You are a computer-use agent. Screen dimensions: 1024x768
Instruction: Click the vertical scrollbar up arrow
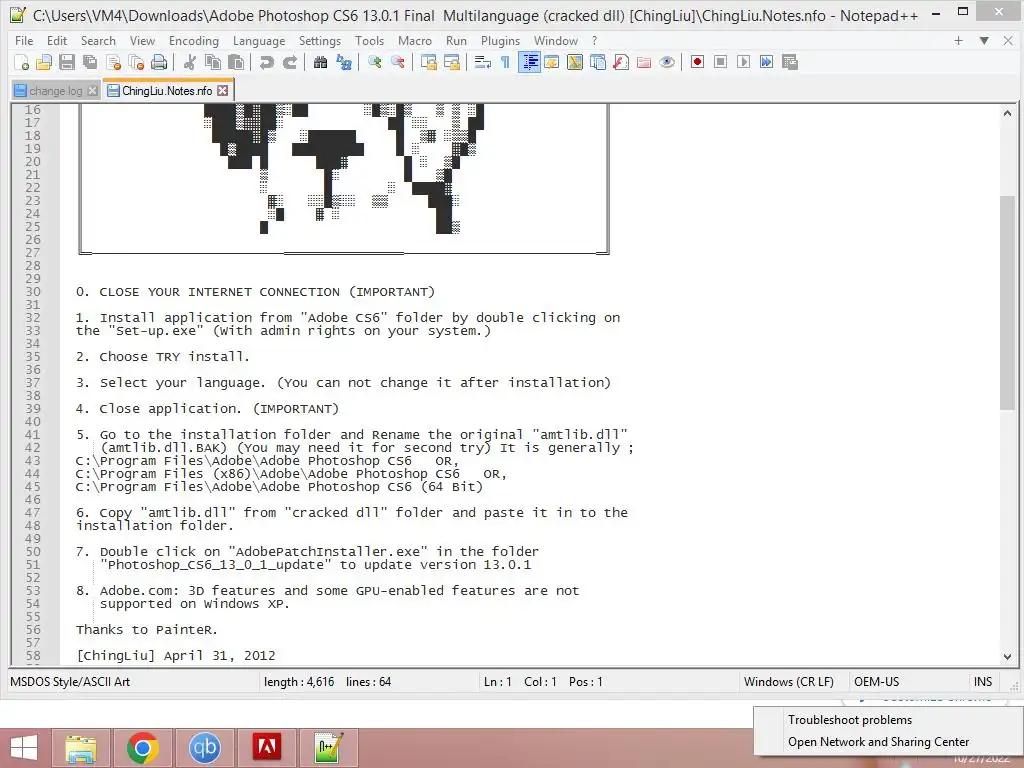tap(1007, 113)
